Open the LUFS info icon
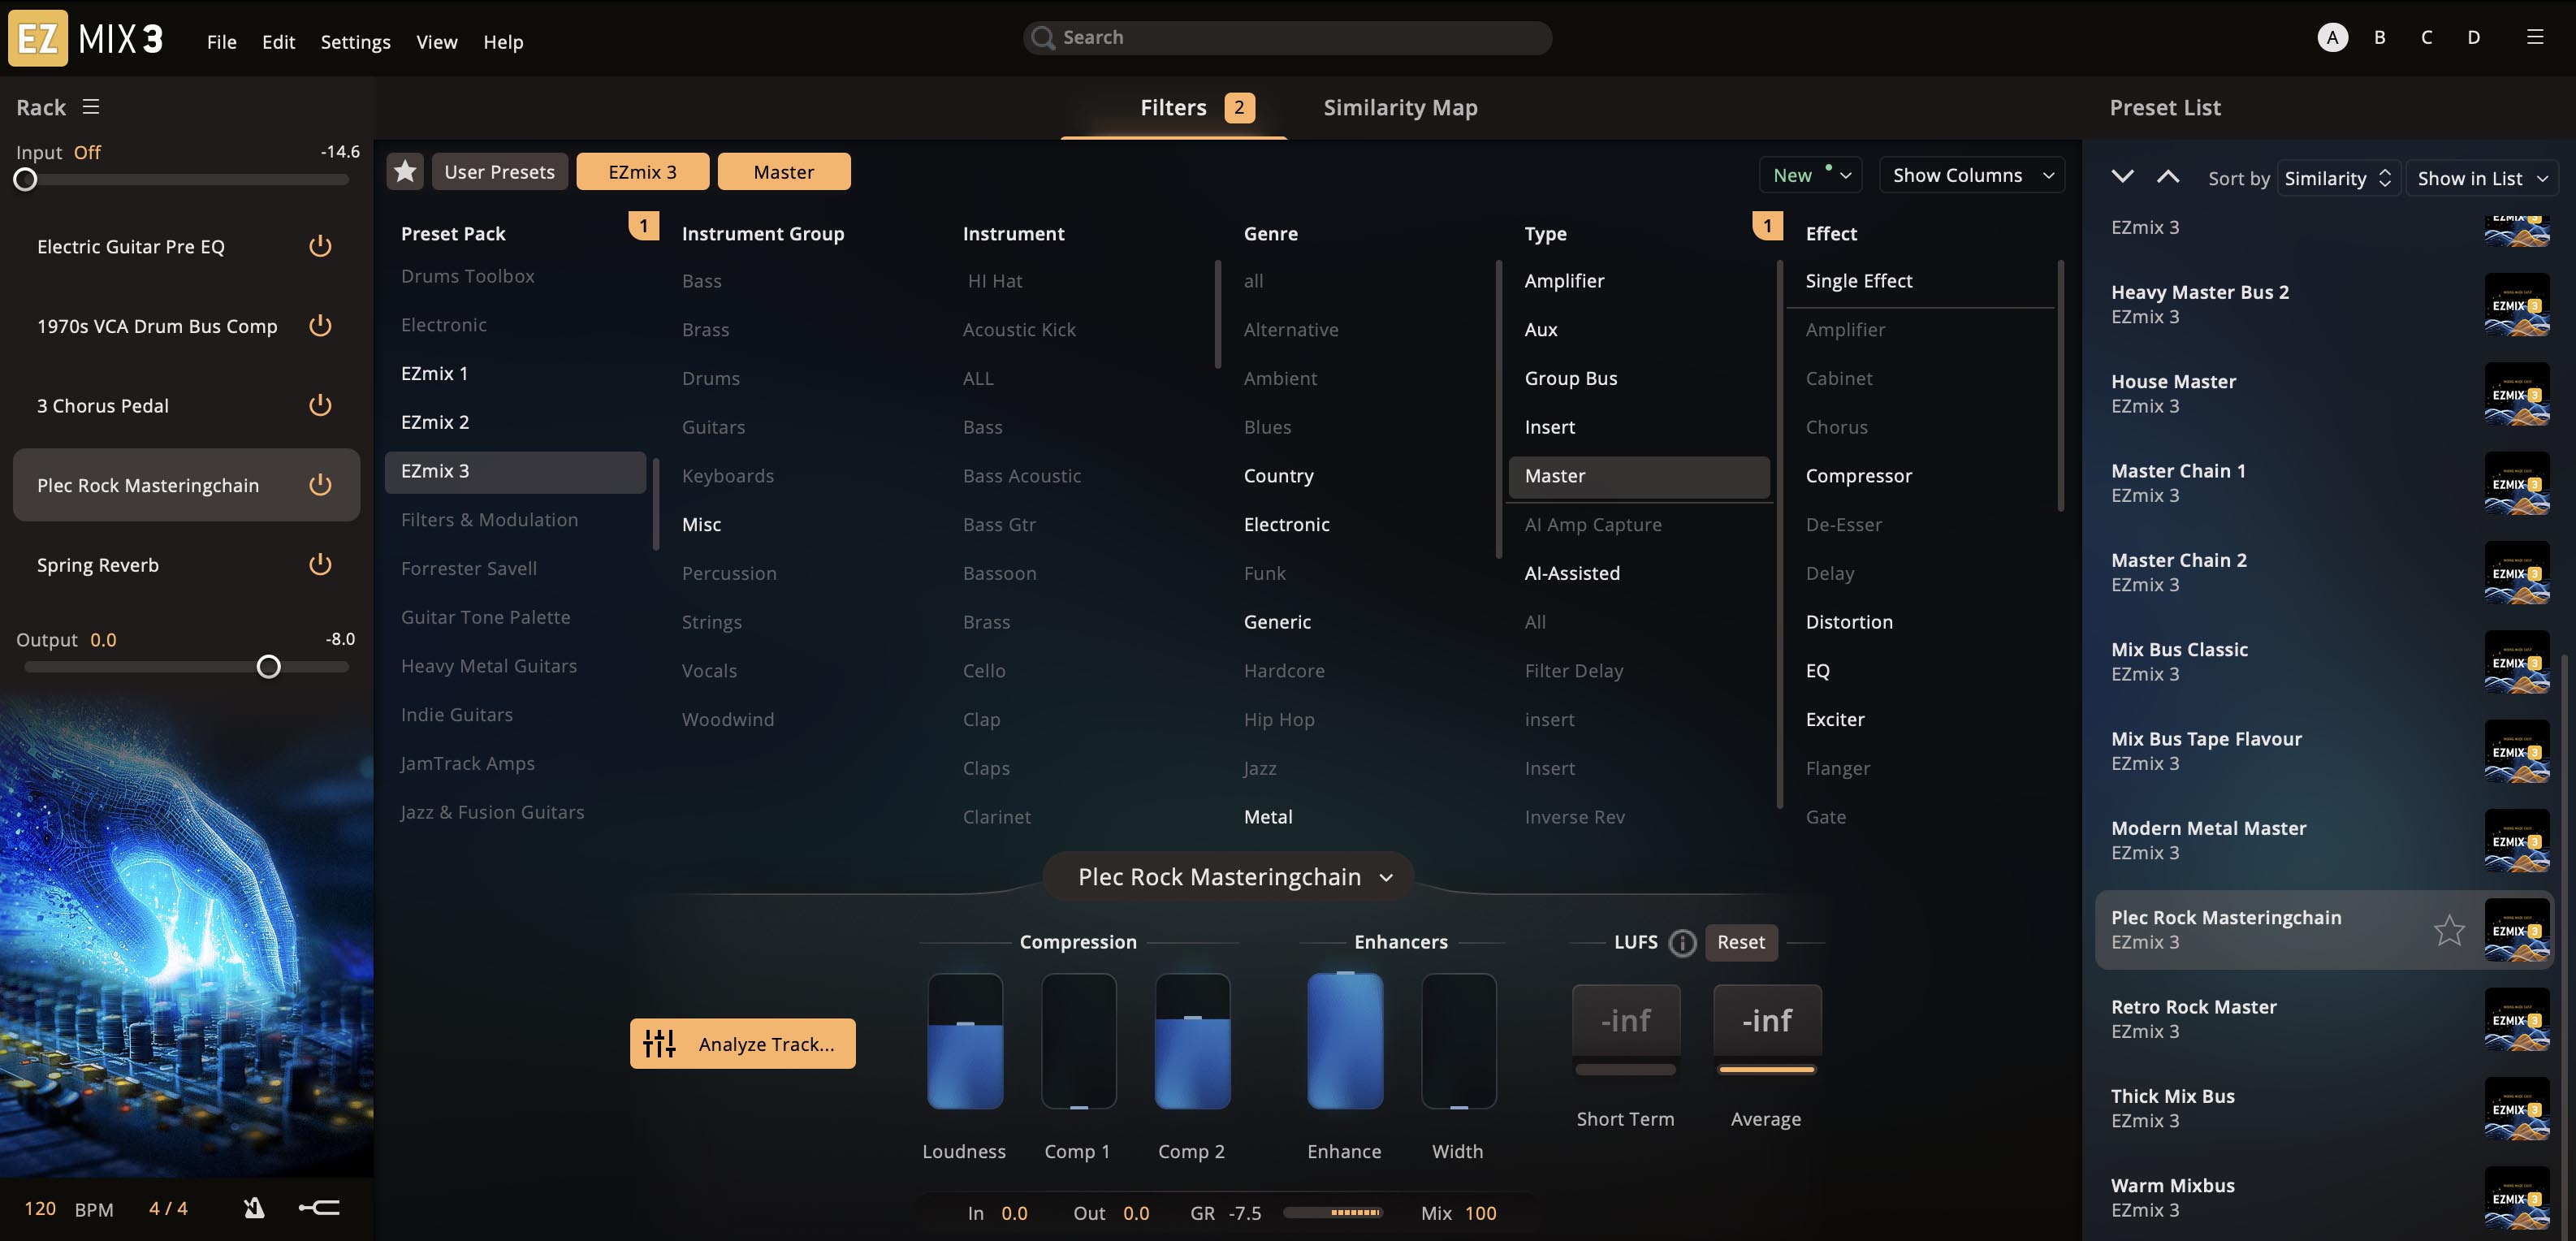Image resolution: width=2576 pixels, height=1241 pixels. click(1683, 942)
